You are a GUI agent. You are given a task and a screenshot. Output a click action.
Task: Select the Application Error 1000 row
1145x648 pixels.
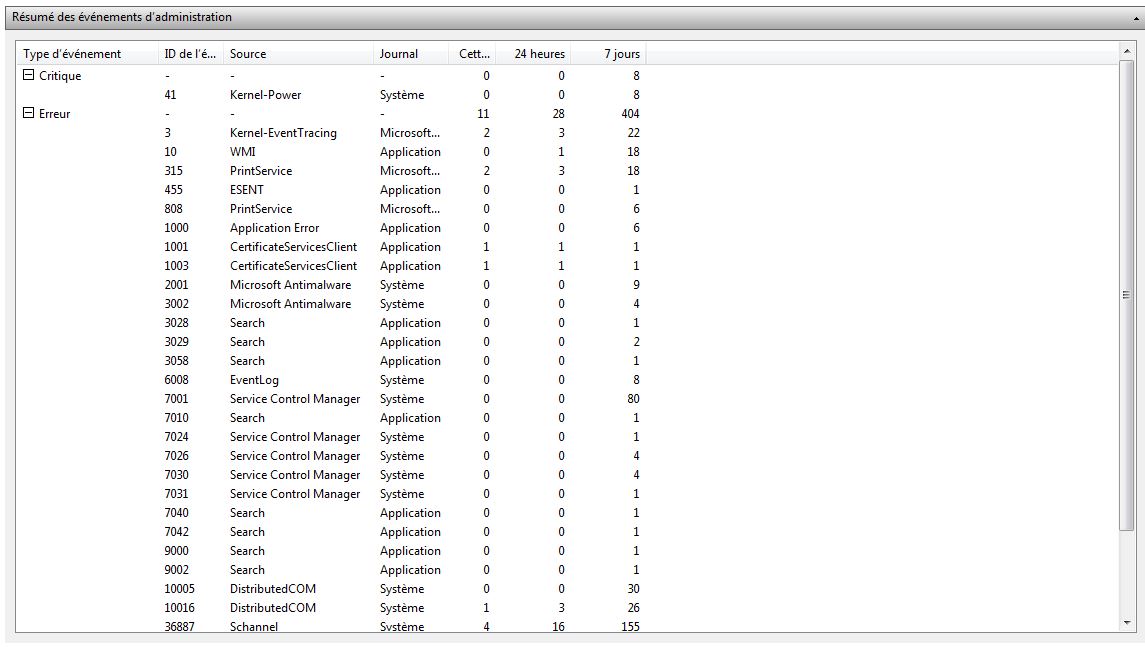tap(274, 228)
